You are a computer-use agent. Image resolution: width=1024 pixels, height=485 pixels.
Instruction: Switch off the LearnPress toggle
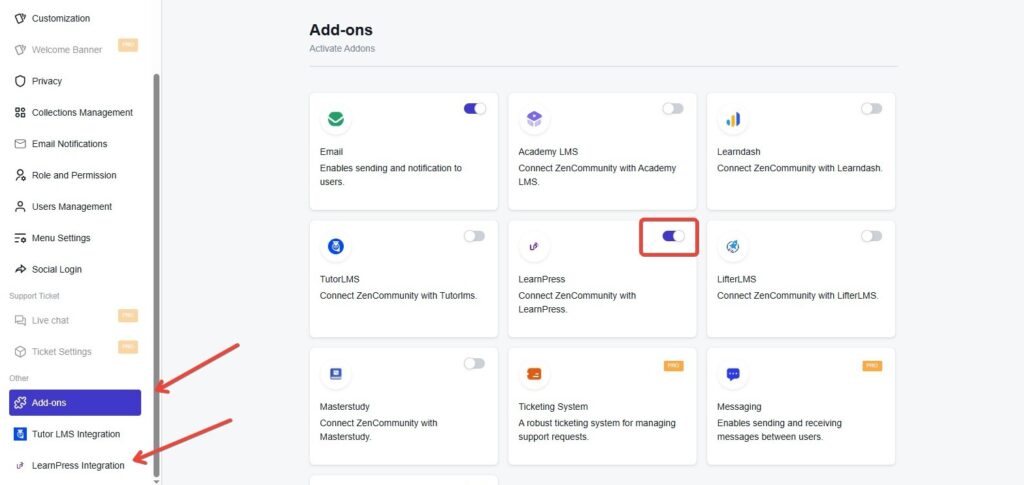[x=673, y=236]
